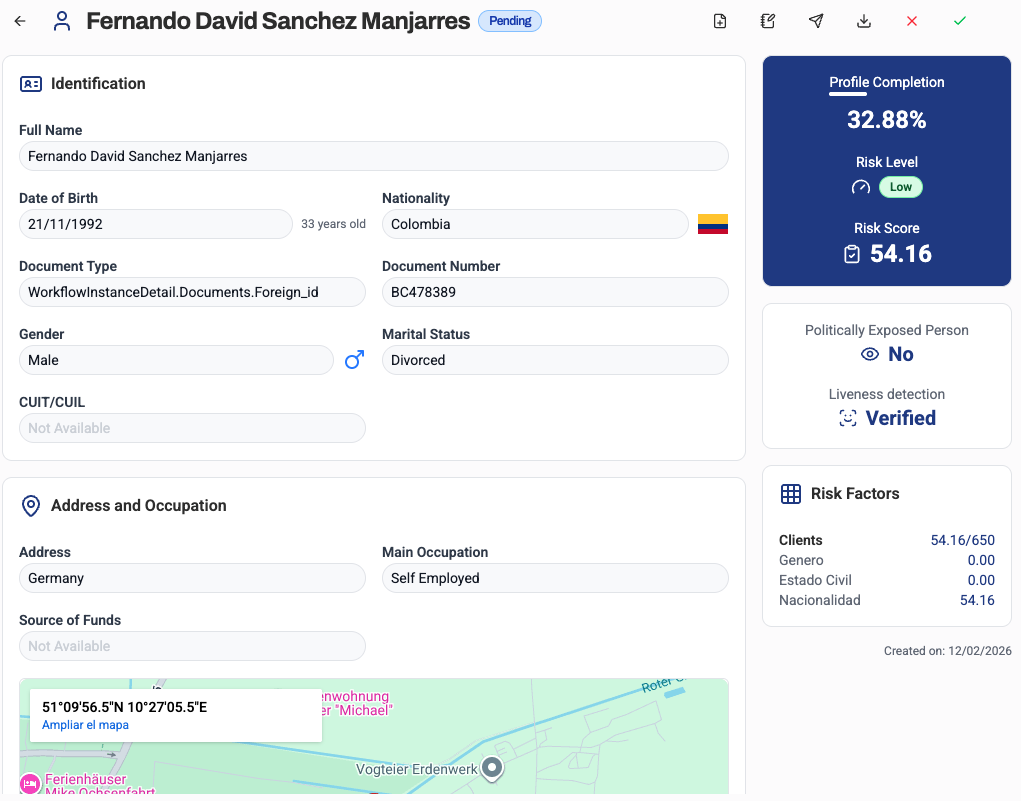Open the 'Ampliar el mapa' link
Screen dimensions: 1021x801
point(85,725)
